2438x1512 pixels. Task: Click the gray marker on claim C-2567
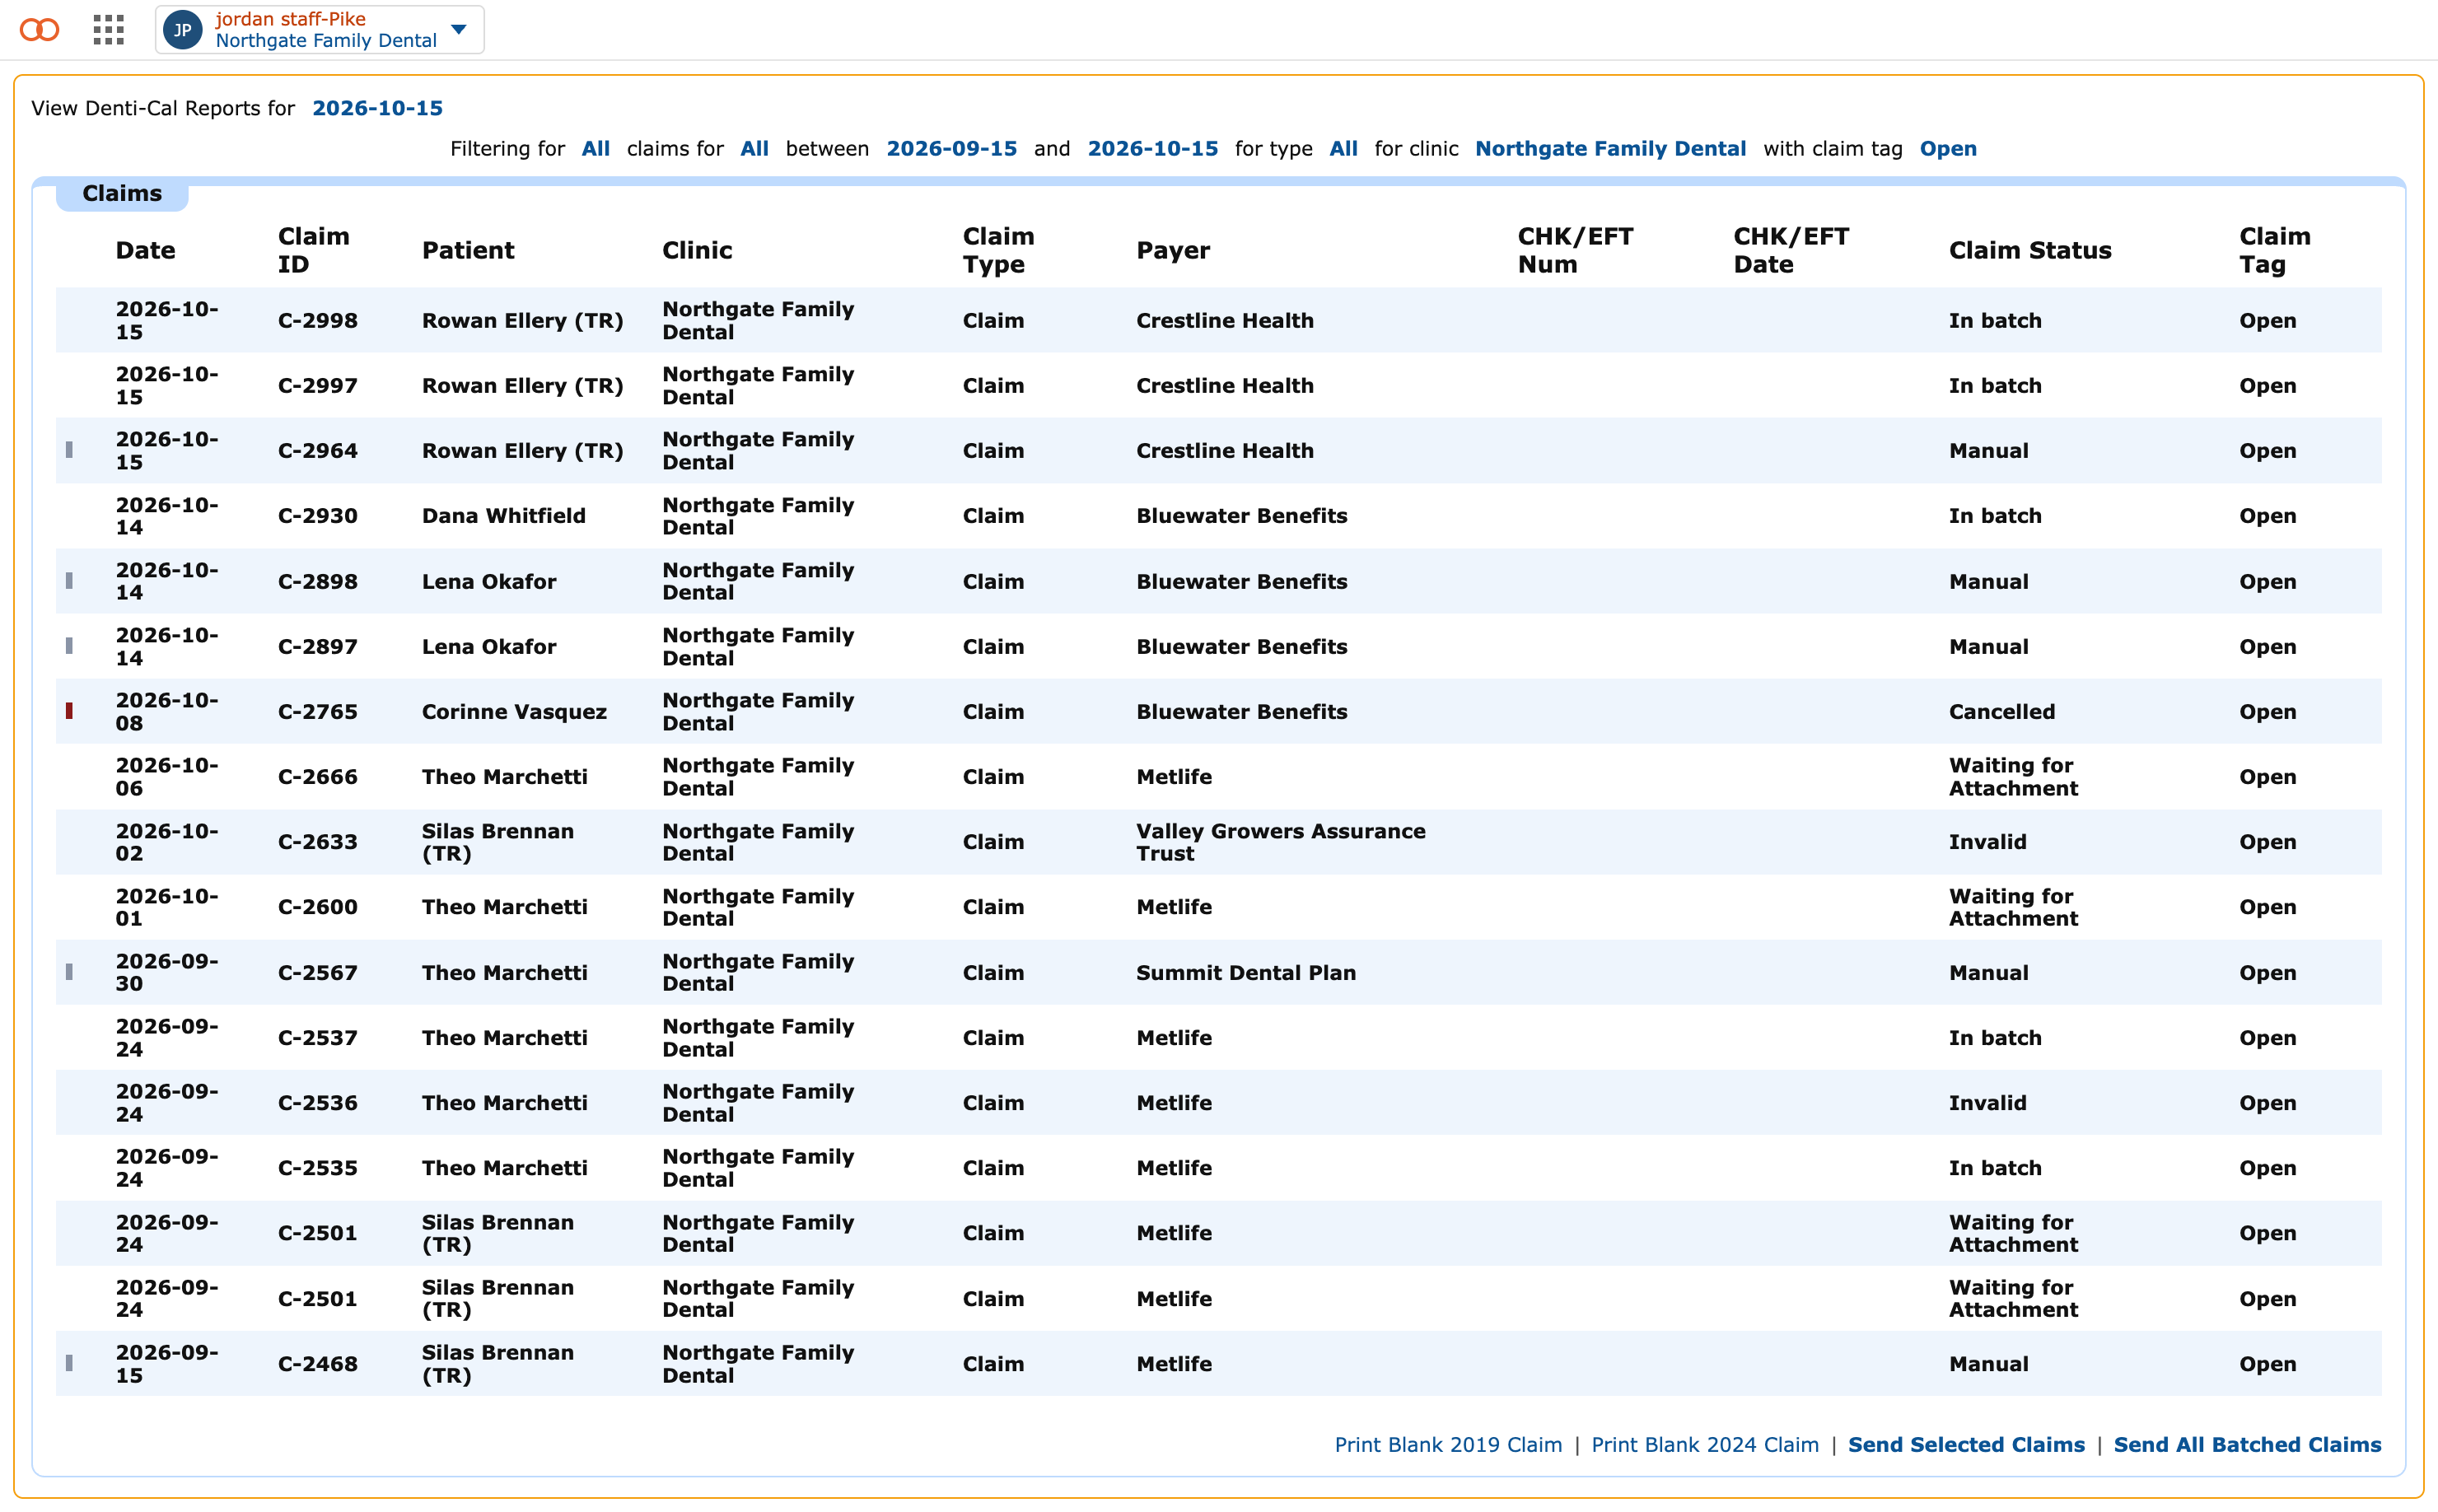(69, 972)
